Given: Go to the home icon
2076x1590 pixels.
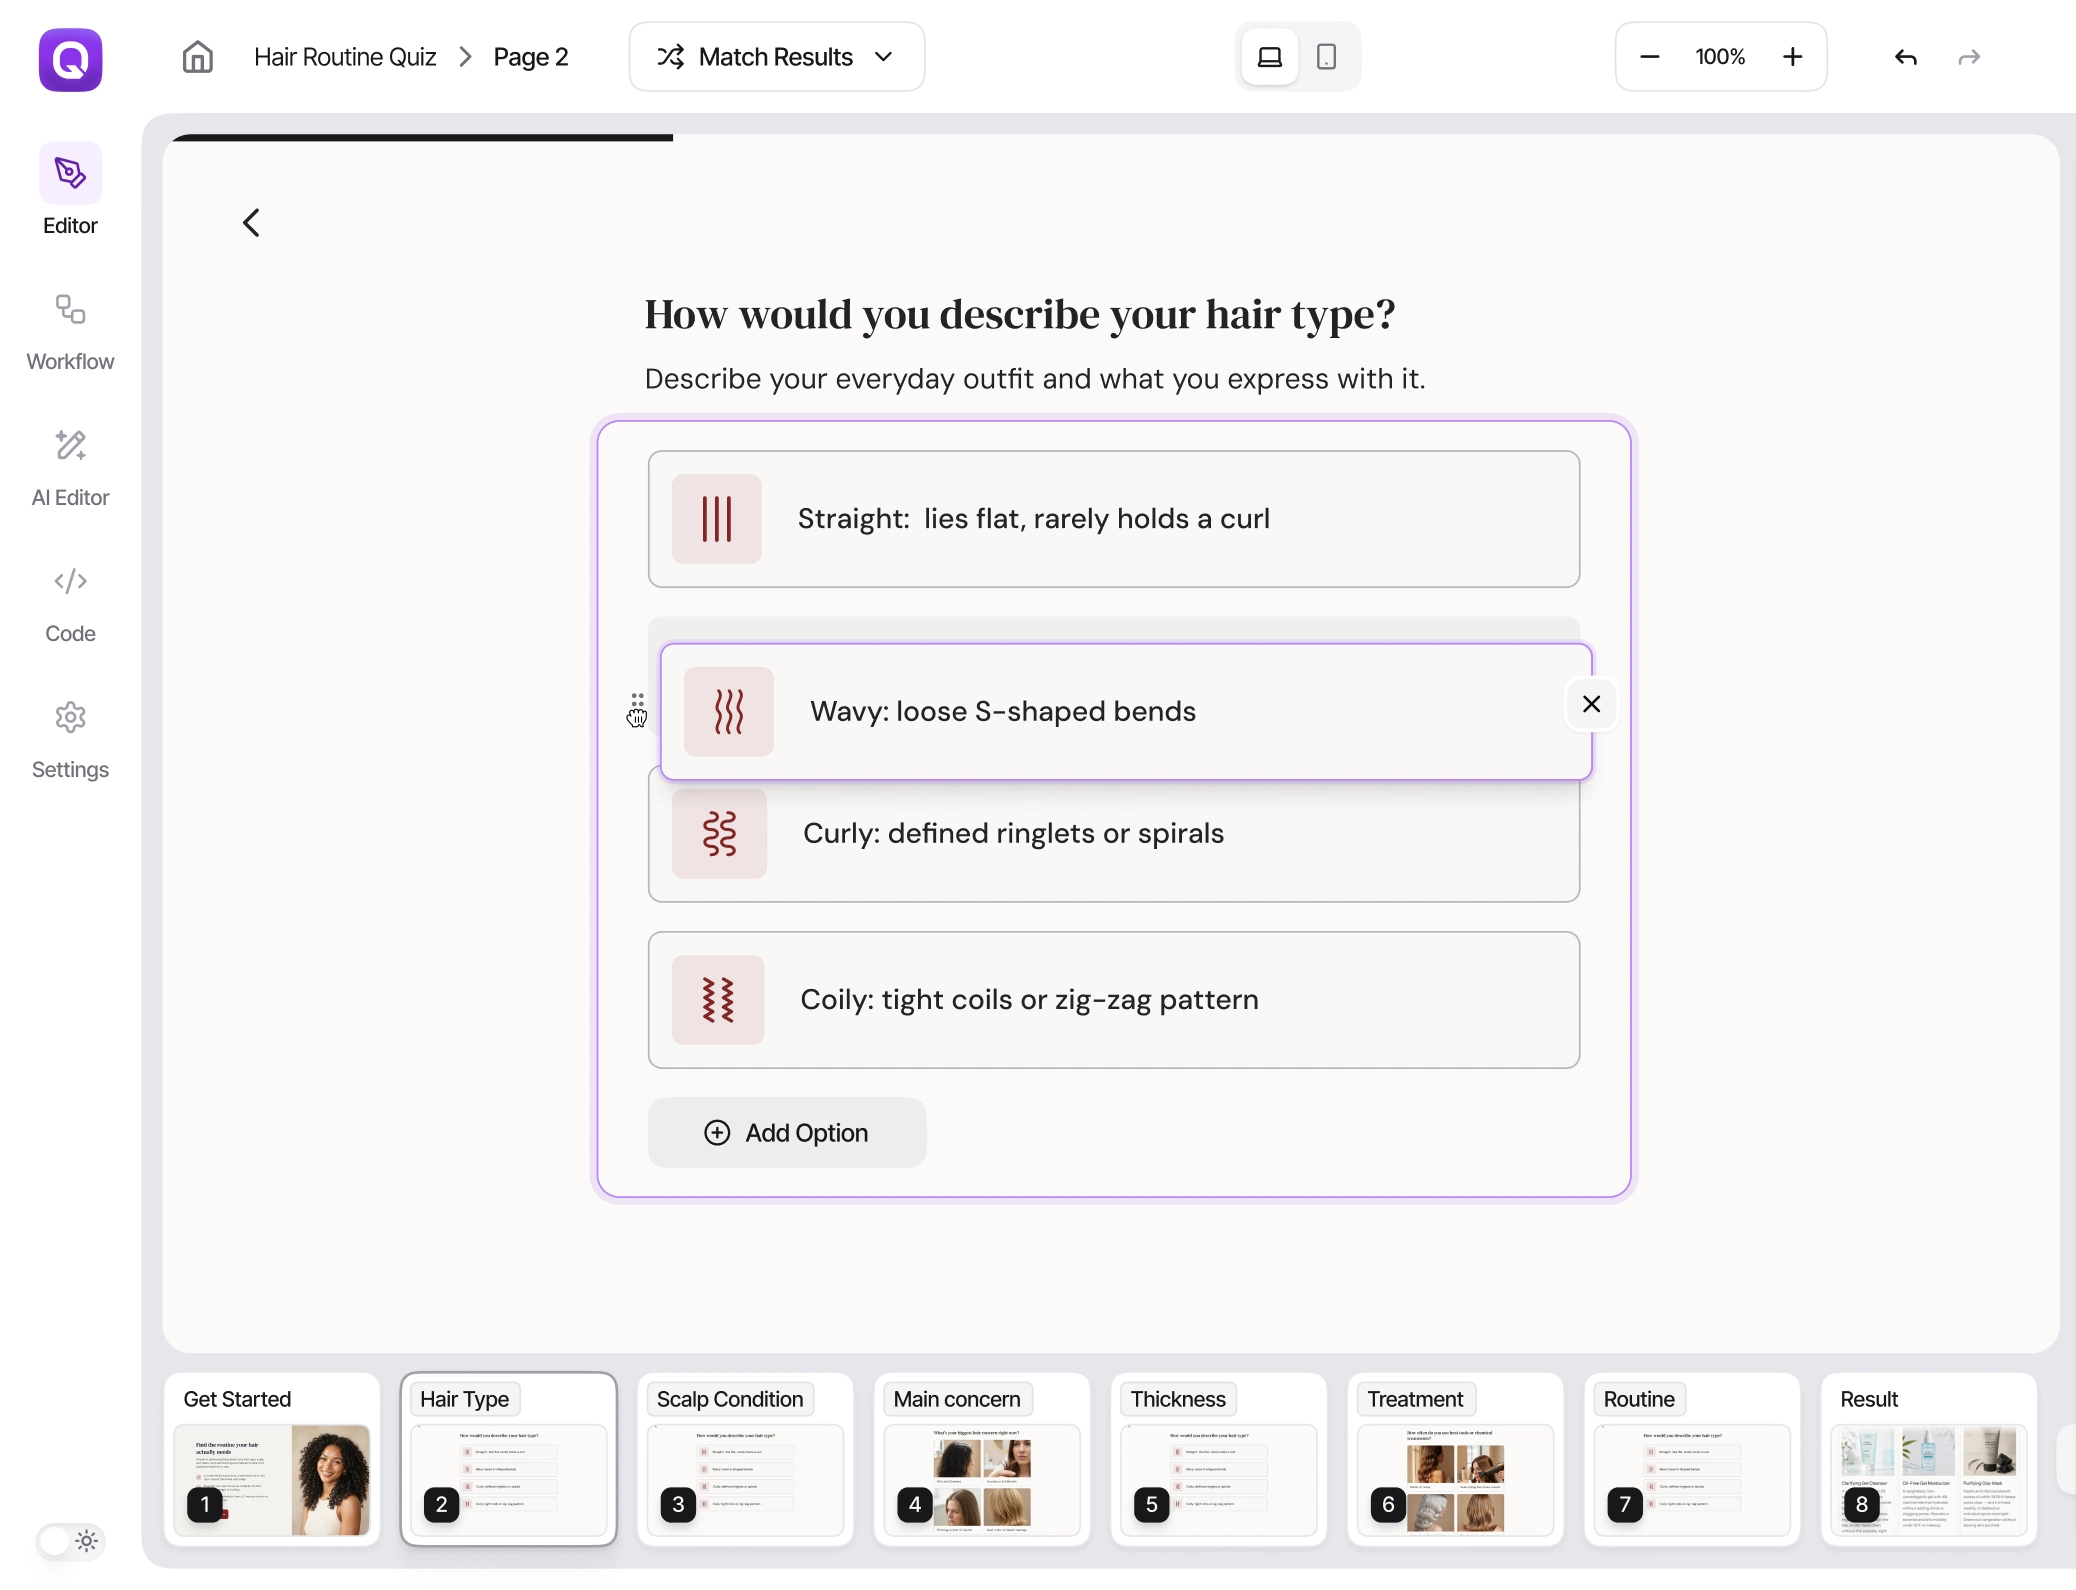Looking at the screenshot, I should click(198, 57).
